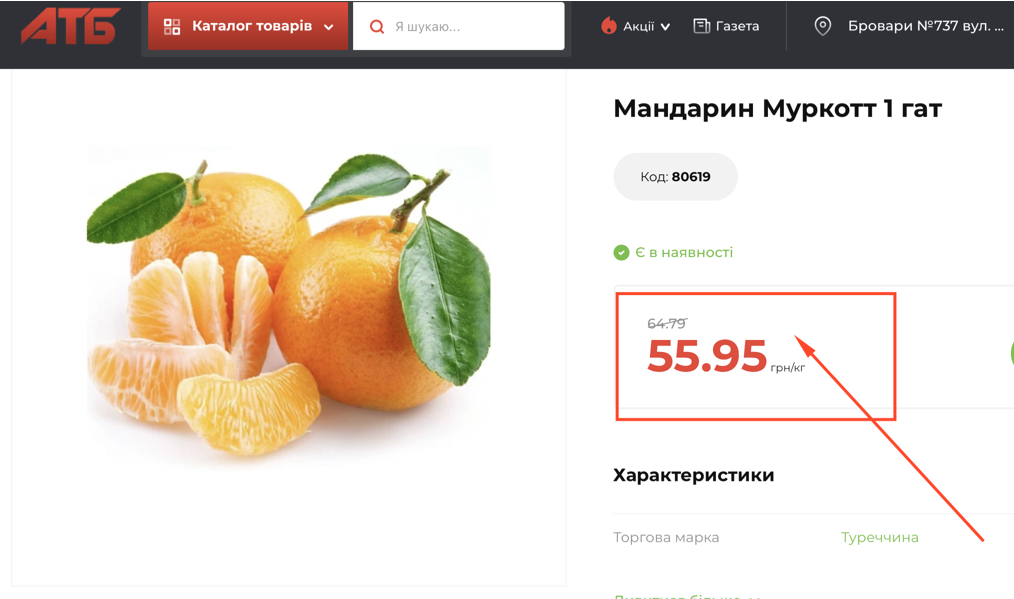Click the product code 80619 badge

675,177
